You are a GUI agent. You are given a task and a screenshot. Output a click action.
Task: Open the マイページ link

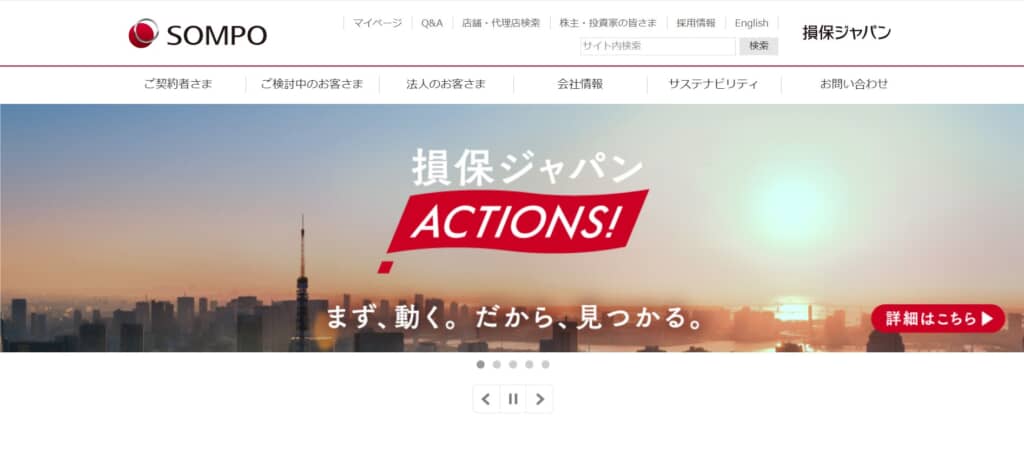(x=377, y=23)
